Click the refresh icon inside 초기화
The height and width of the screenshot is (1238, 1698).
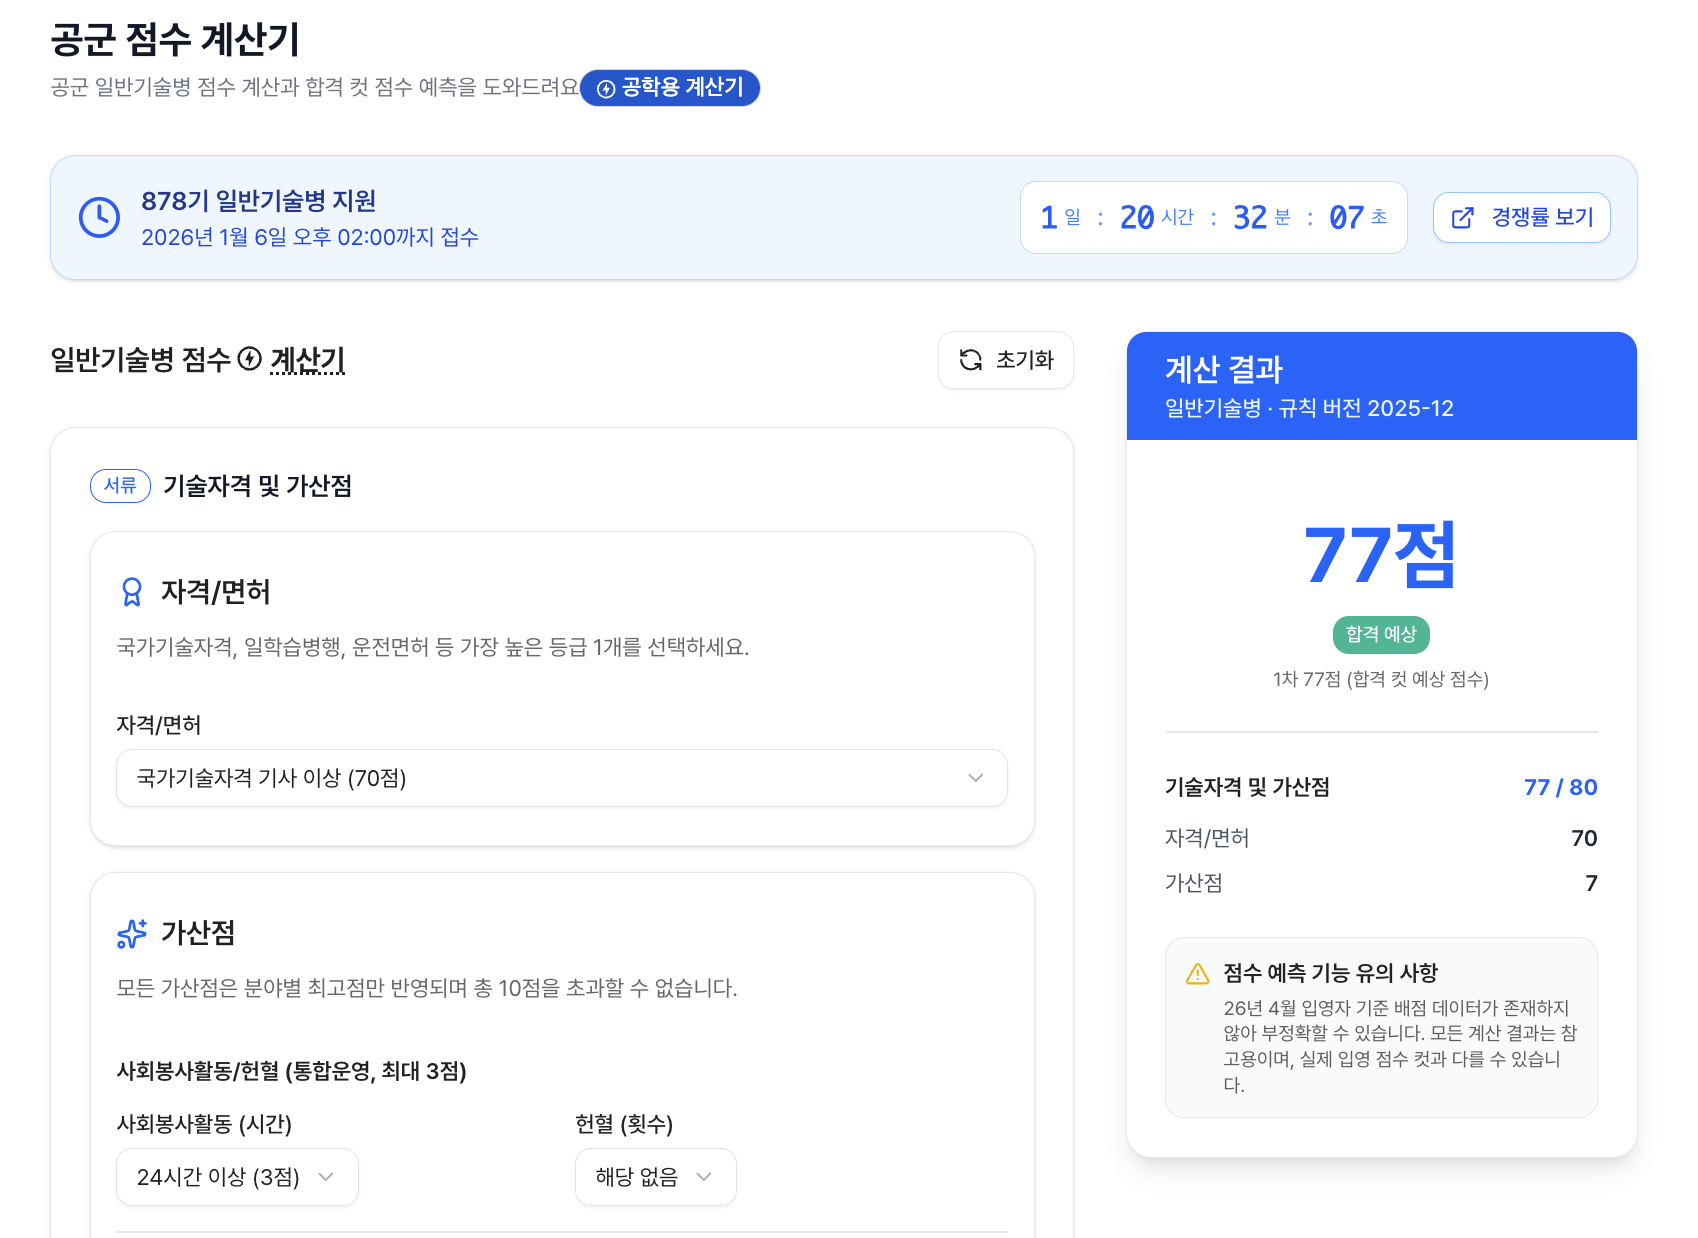tap(970, 360)
